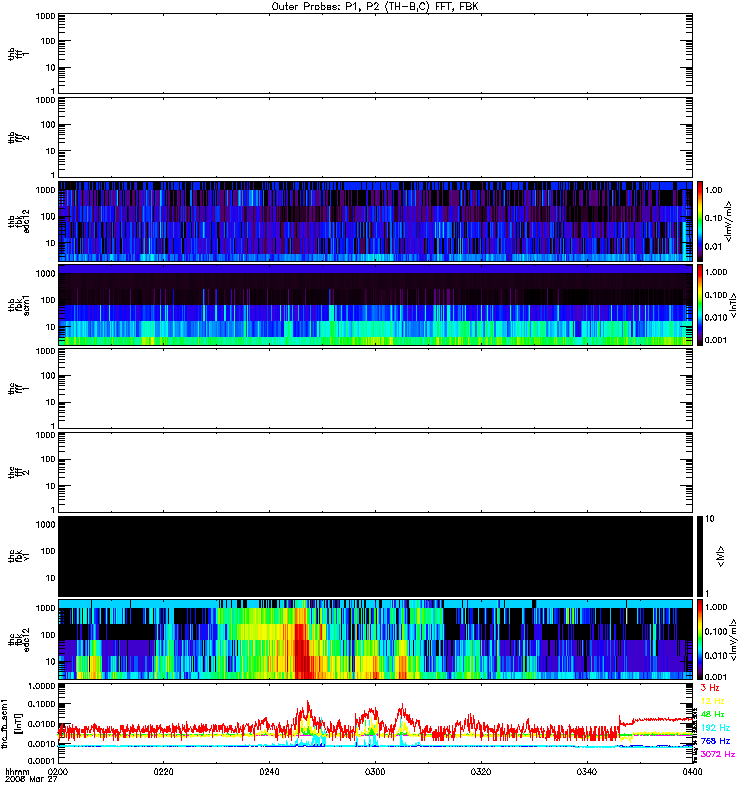Click the empty 'thb fff 1' panel
The width and height of the screenshot is (750, 800).
[375, 54]
